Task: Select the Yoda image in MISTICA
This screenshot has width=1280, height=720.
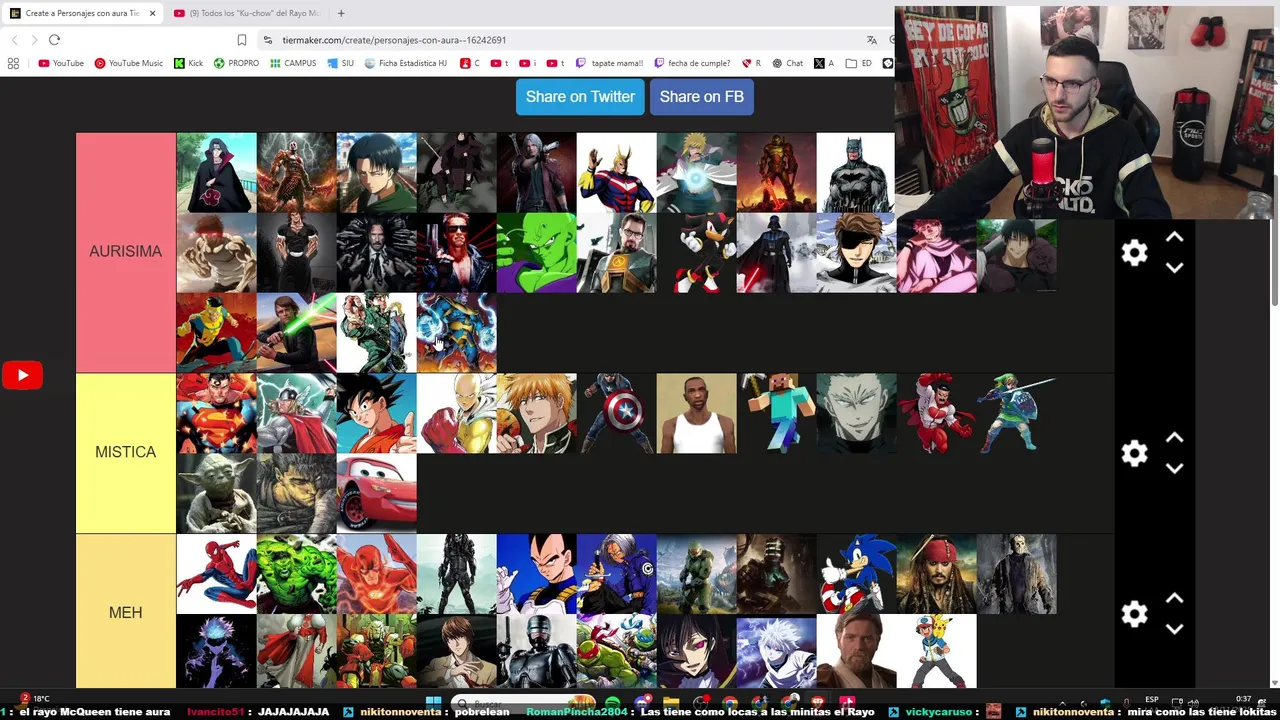Action: coord(216,493)
